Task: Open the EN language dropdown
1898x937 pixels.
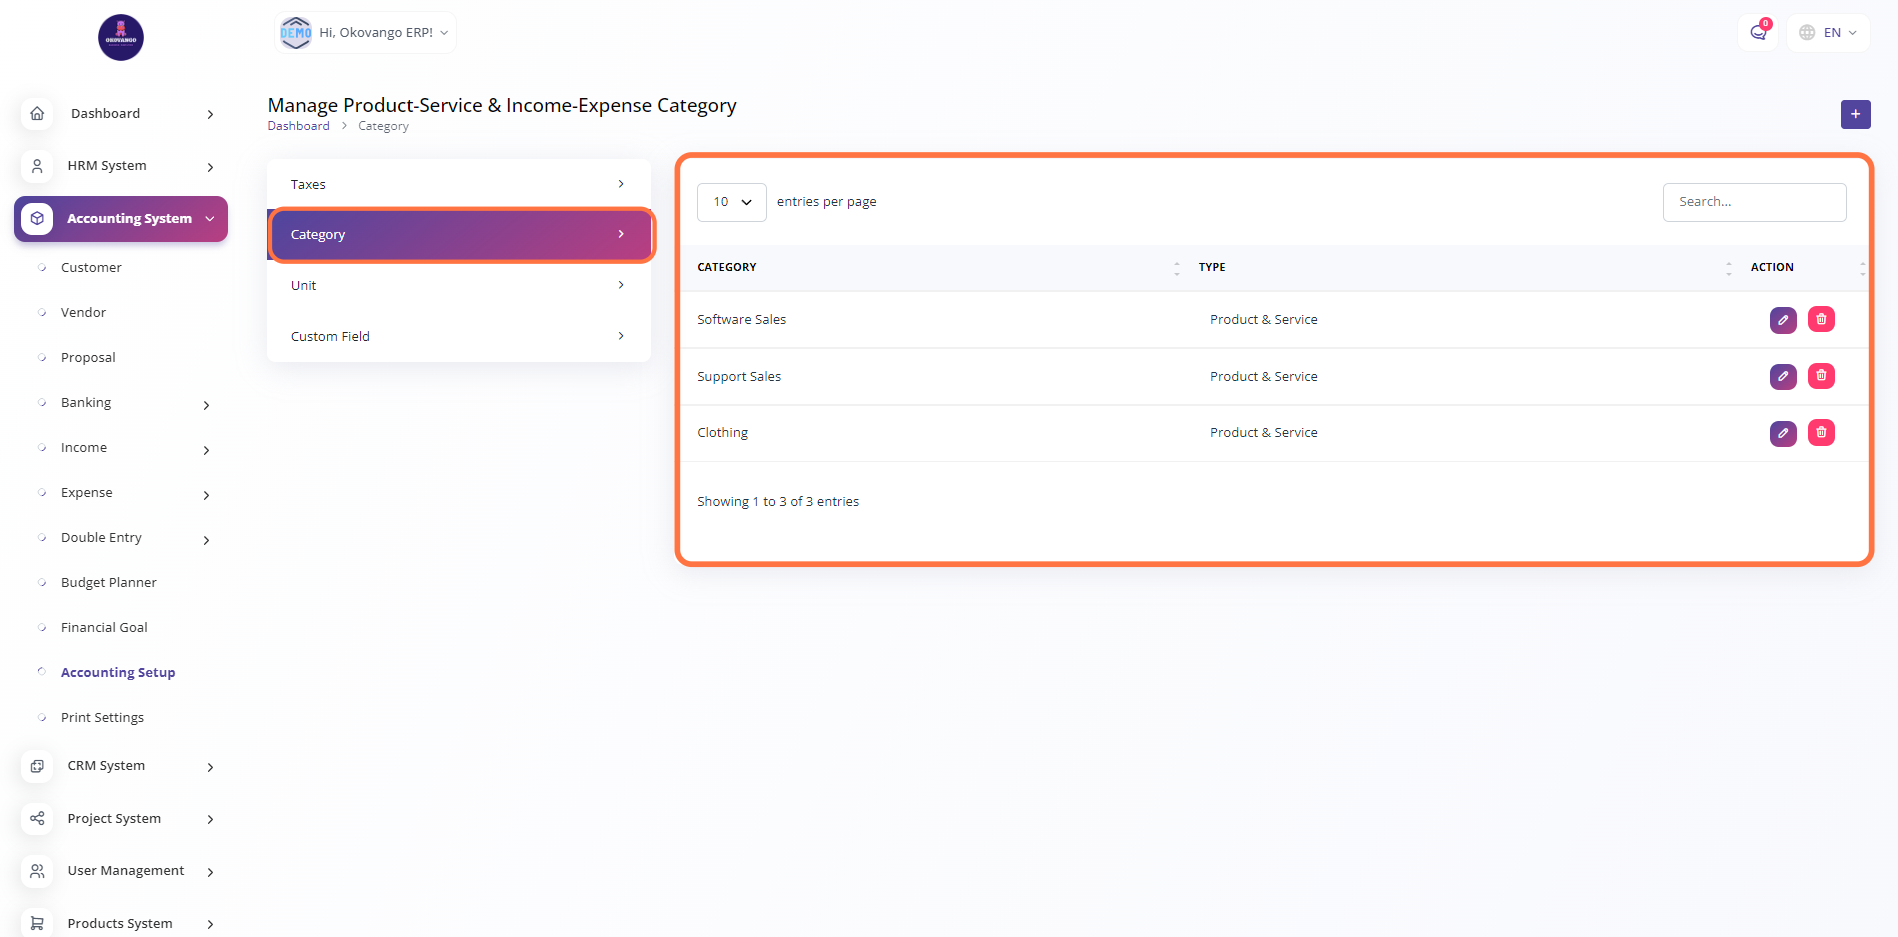Action: click(1828, 33)
